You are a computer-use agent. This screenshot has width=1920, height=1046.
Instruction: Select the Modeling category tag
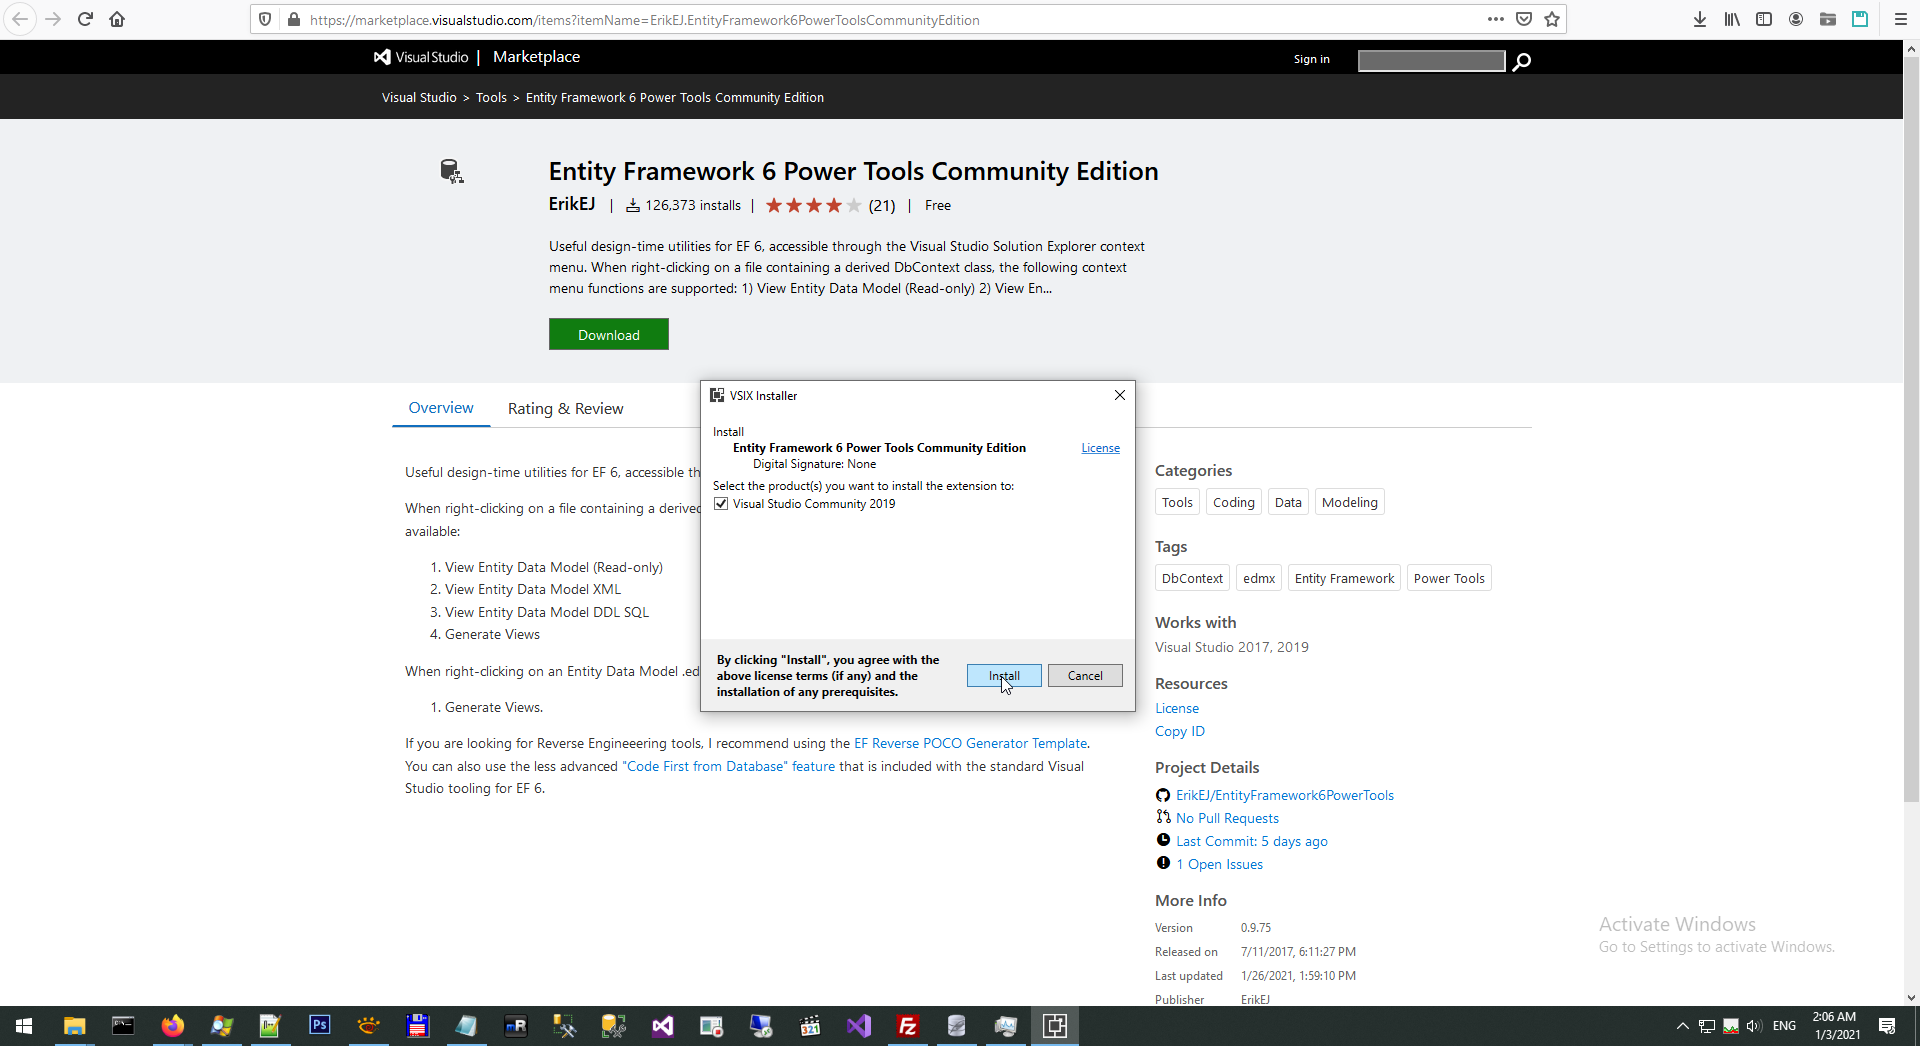(1349, 502)
